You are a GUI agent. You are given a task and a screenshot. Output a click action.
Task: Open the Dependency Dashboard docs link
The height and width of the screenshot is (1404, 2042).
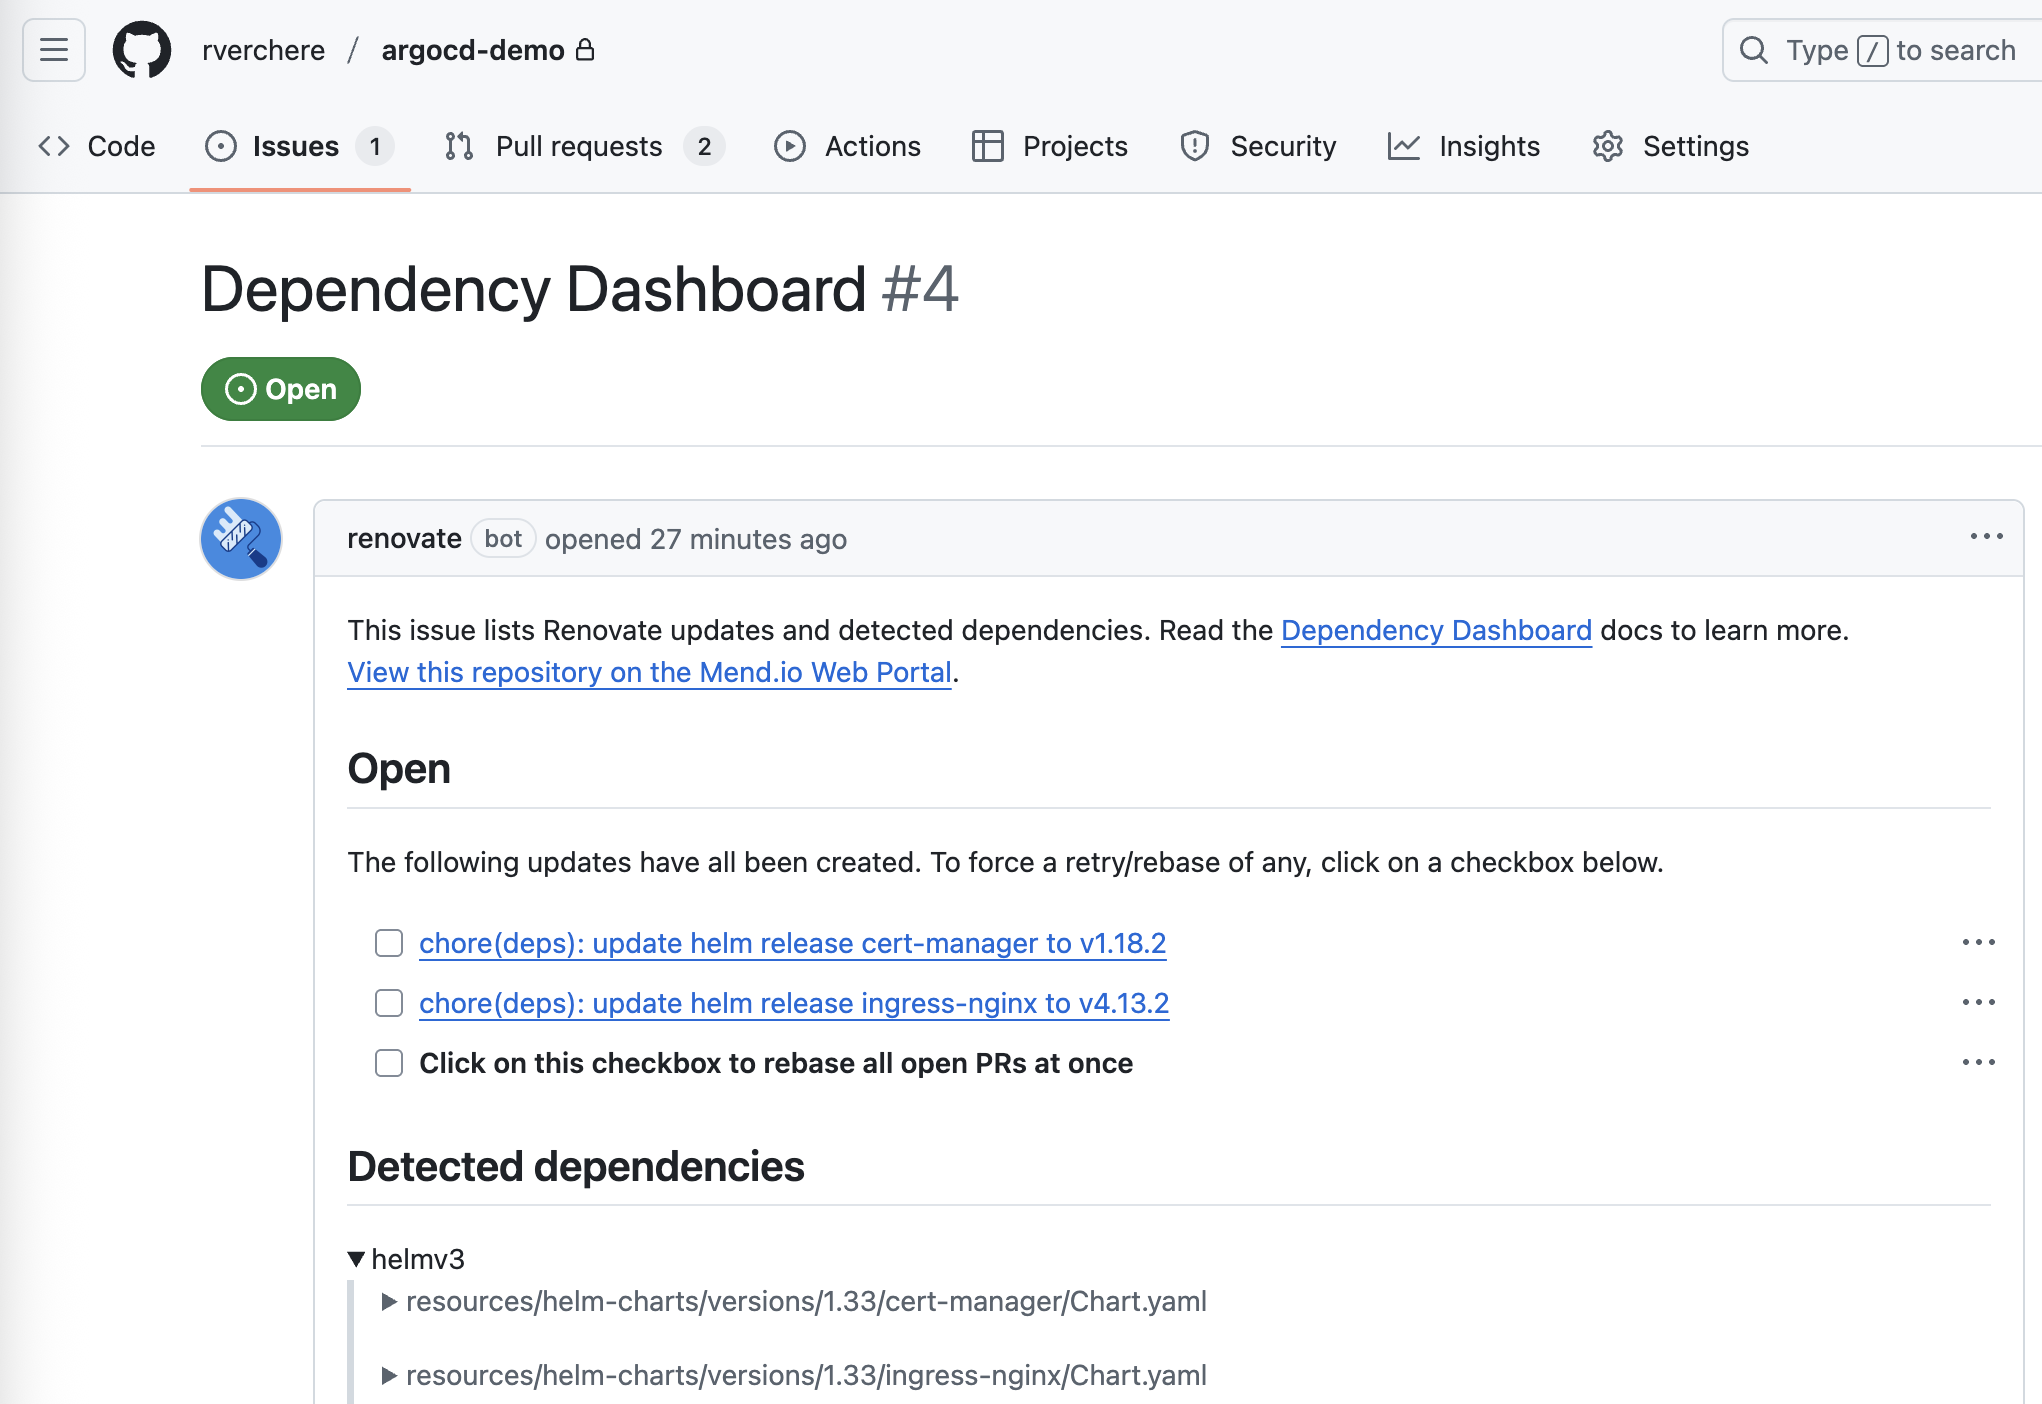tap(1436, 630)
